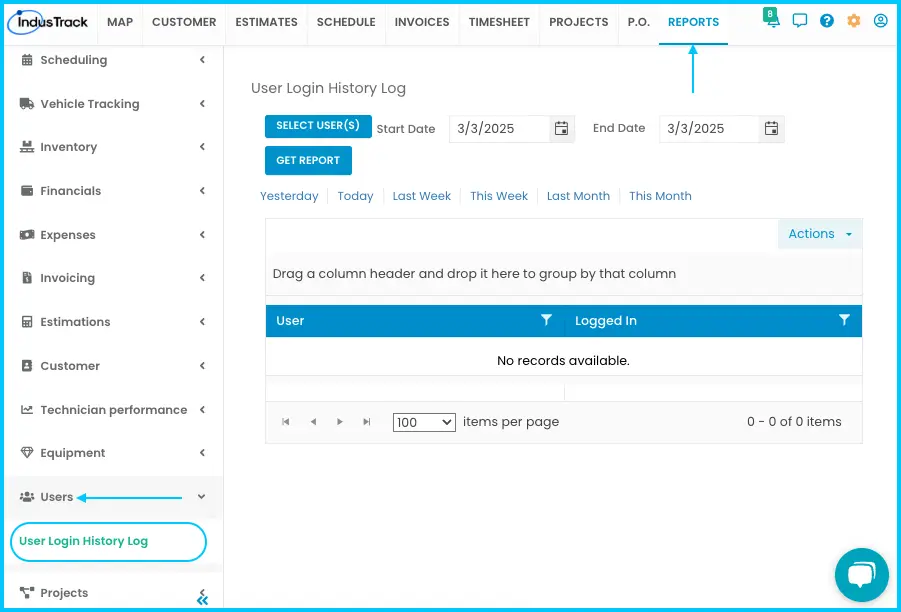Click the Projects diagram icon
This screenshot has width=901, height=612.
click(27, 592)
